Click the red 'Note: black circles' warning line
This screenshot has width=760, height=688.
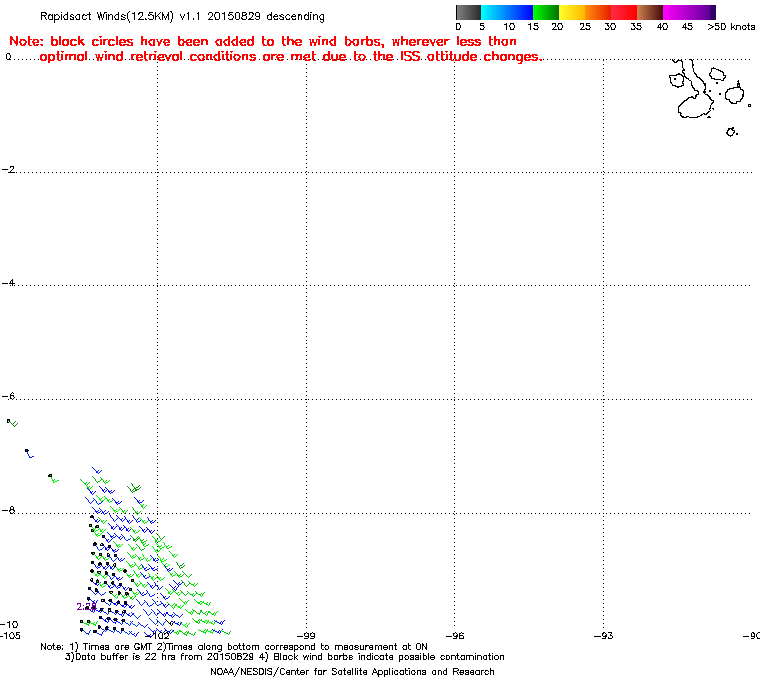tap(263, 41)
